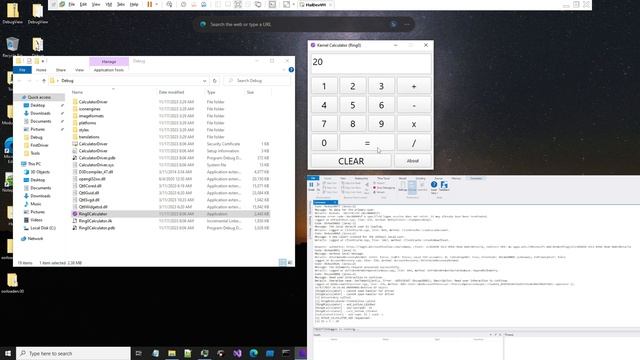Click the taskbar search box
640x360 pixels.
point(73,353)
